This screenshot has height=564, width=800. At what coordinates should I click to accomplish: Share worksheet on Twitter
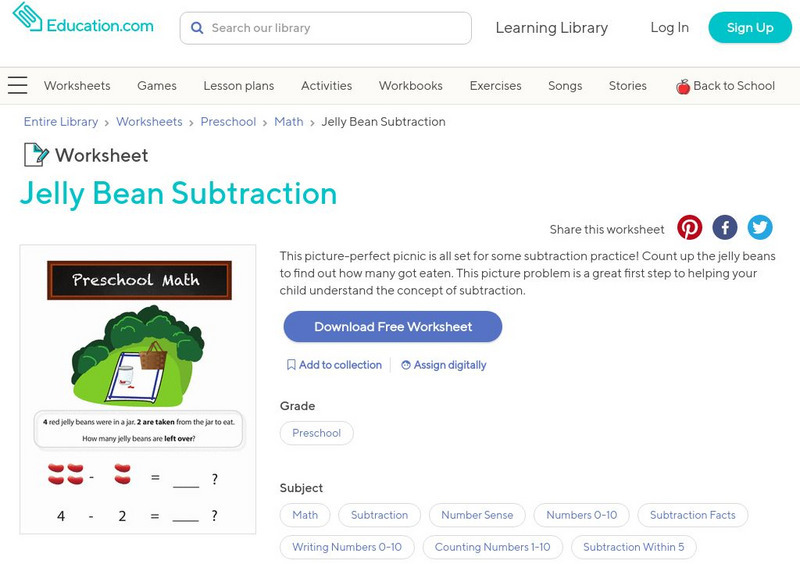point(760,228)
